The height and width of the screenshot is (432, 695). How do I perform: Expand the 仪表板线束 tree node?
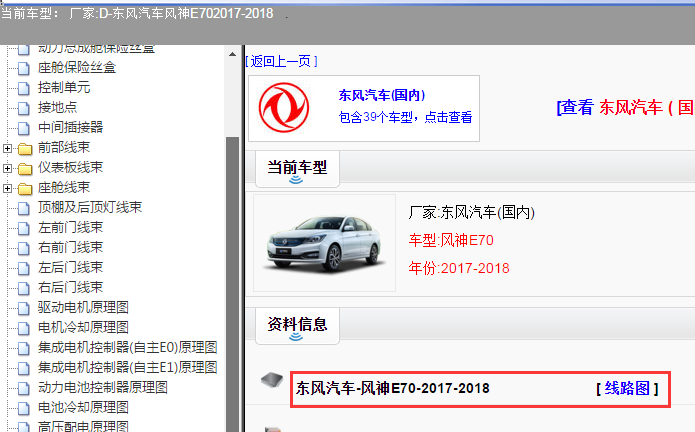(x=7, y=168)
